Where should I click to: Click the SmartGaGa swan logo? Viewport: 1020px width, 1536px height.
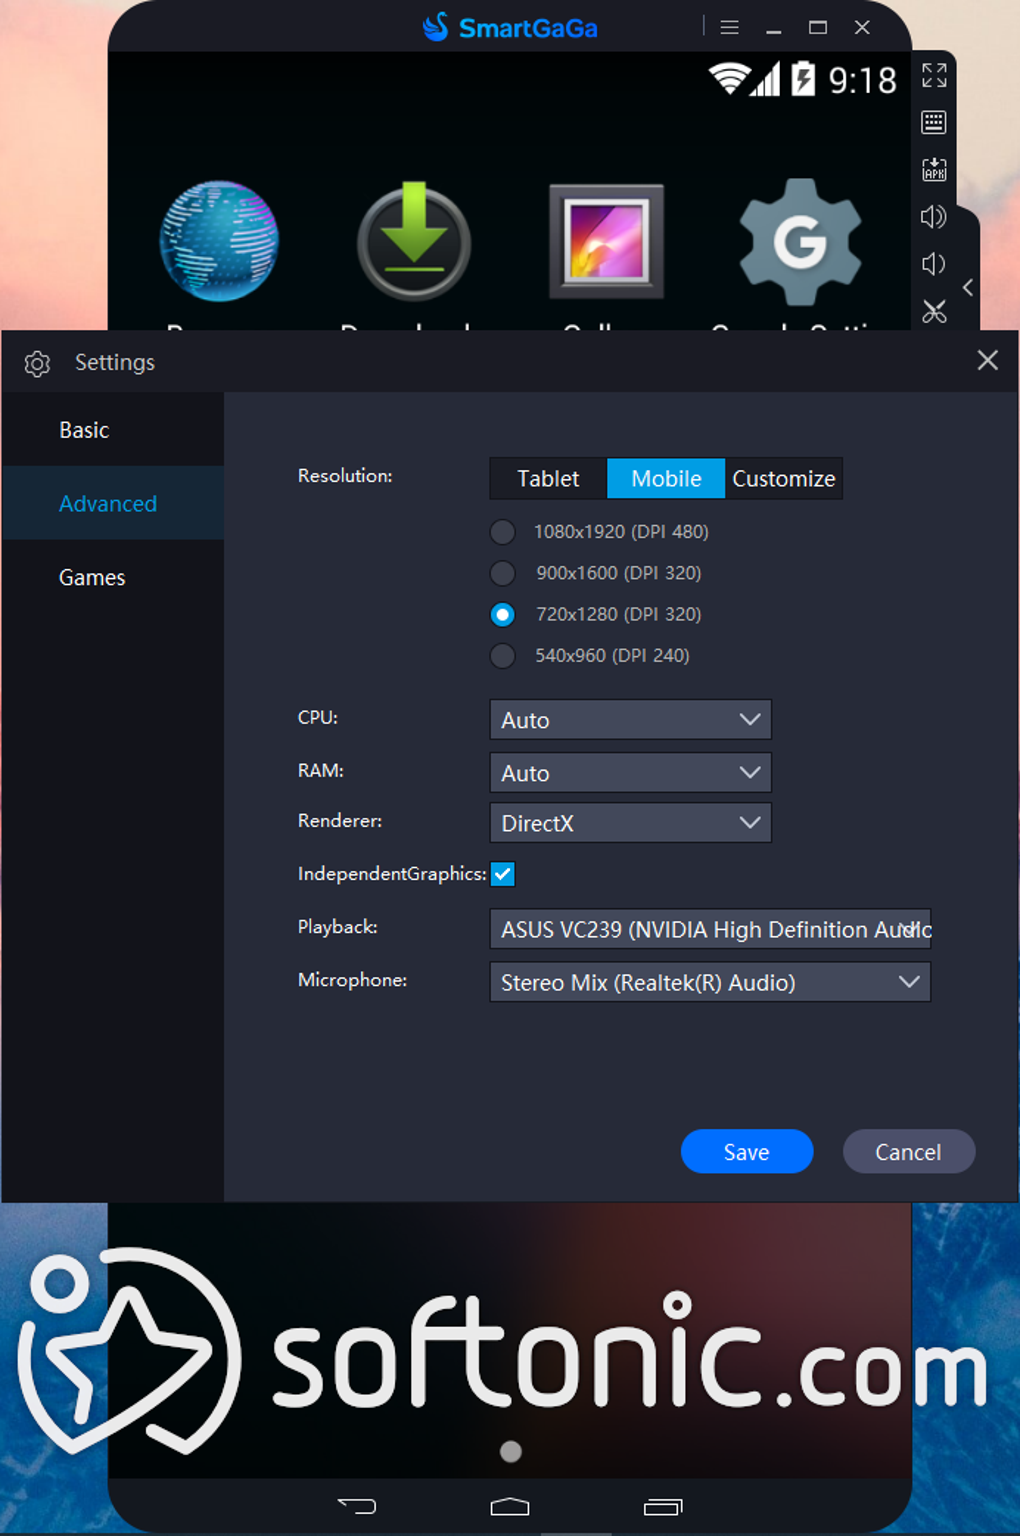[x=436, y=26]
